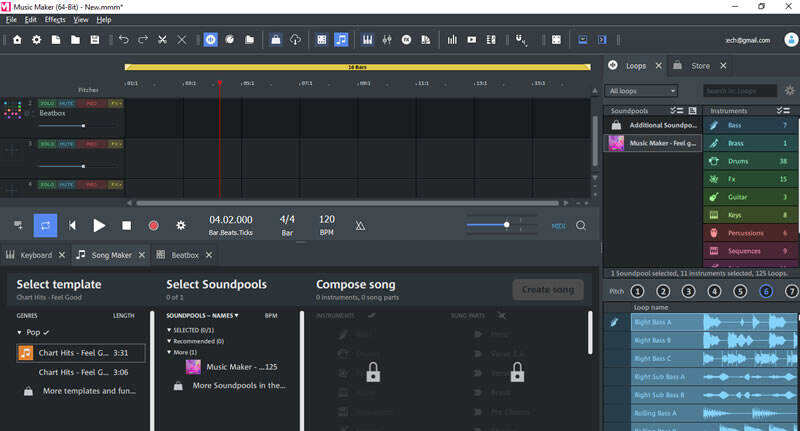Click the Search in Loops input field
The width and height of the screenshot is (800, 431).
coord(740,91)
